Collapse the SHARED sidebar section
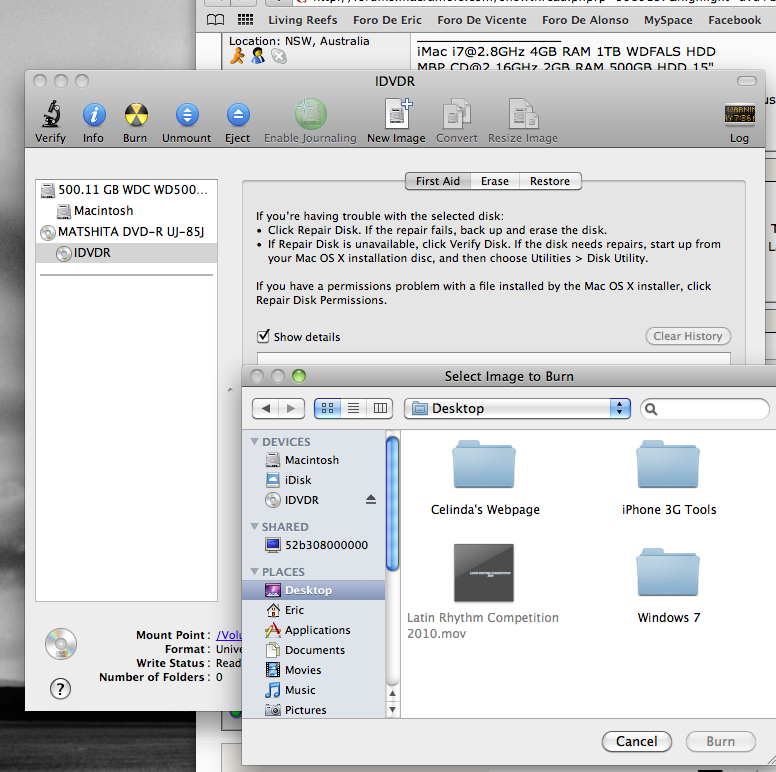Screen dimensions: 776x772 pos(255,527)
